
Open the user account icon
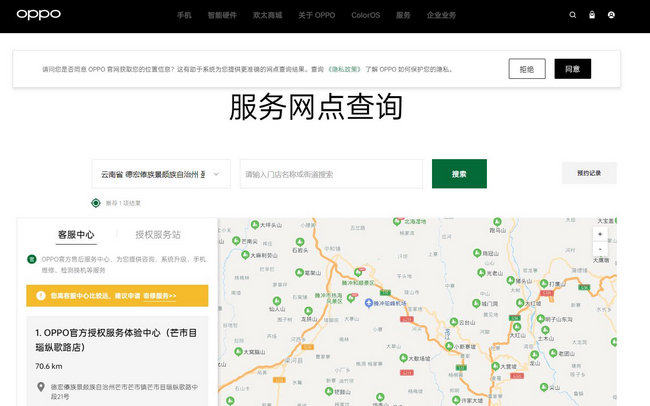point(611,15)
